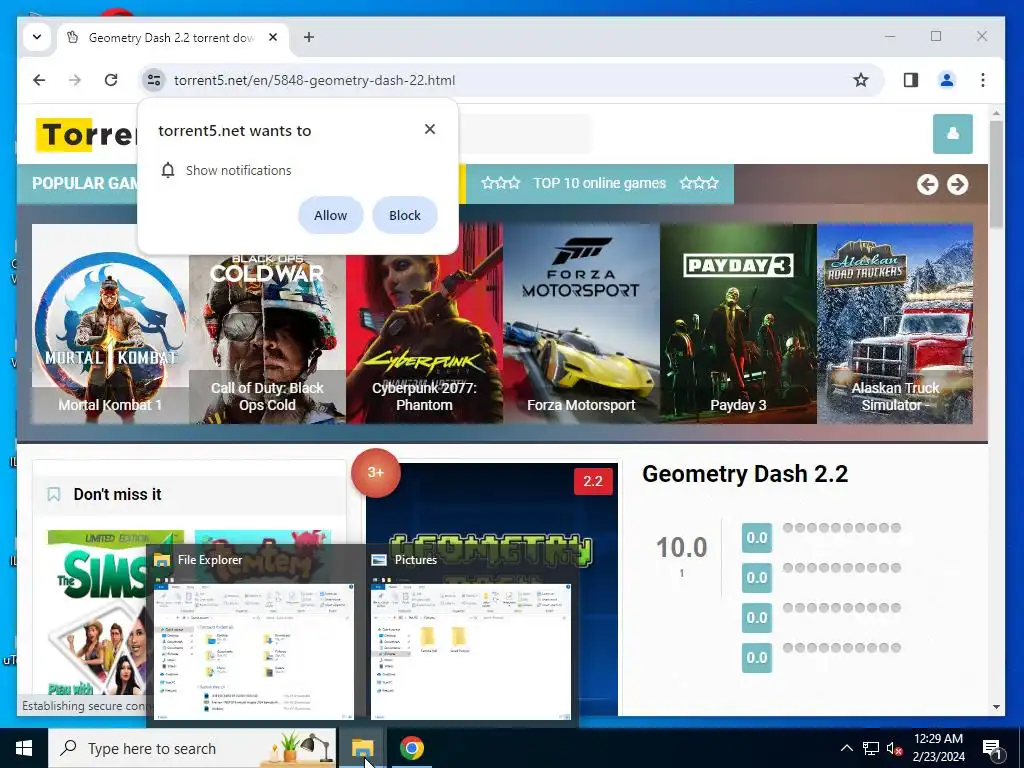Open new tab with plus icon
Image resolution: width=1024 pixels, height=768 pixels.
pyautogui.click(x=309, y=37)
